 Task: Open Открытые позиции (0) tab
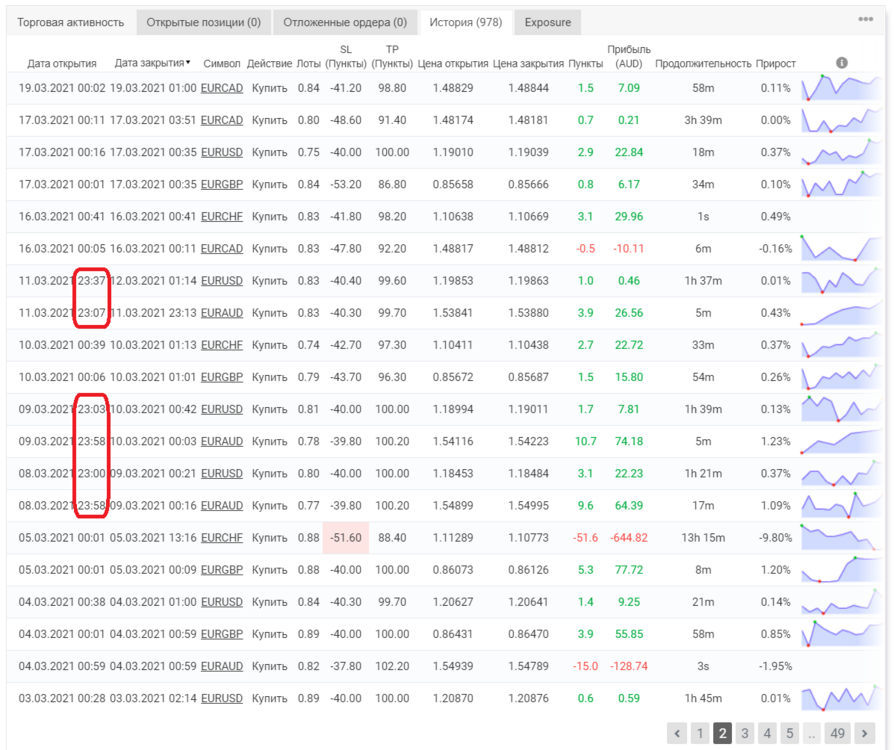coord(204,22)
